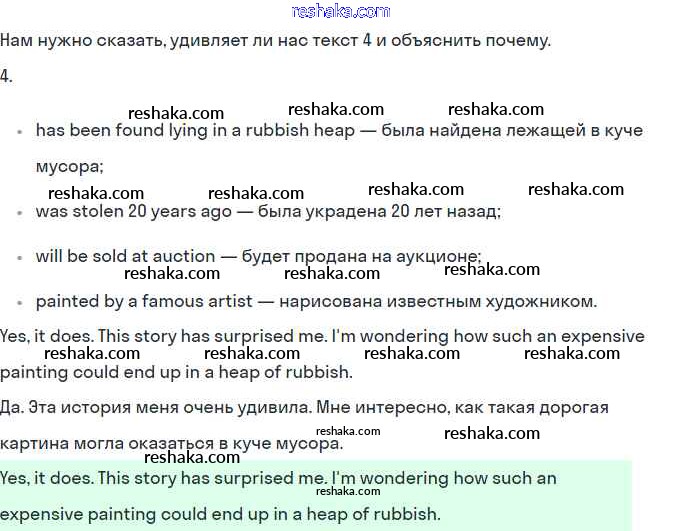Click the bullet marker before "will be sold"
This screenshot has height=531, width=680.
19,257
